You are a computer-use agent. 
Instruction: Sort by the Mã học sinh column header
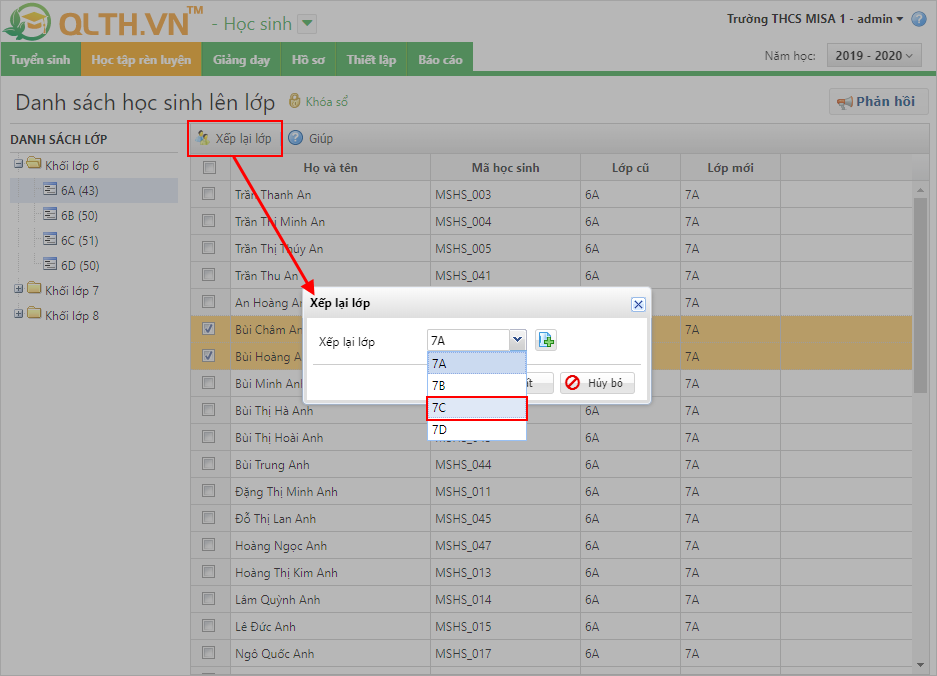pyautogui.click(x=505, y=168)
